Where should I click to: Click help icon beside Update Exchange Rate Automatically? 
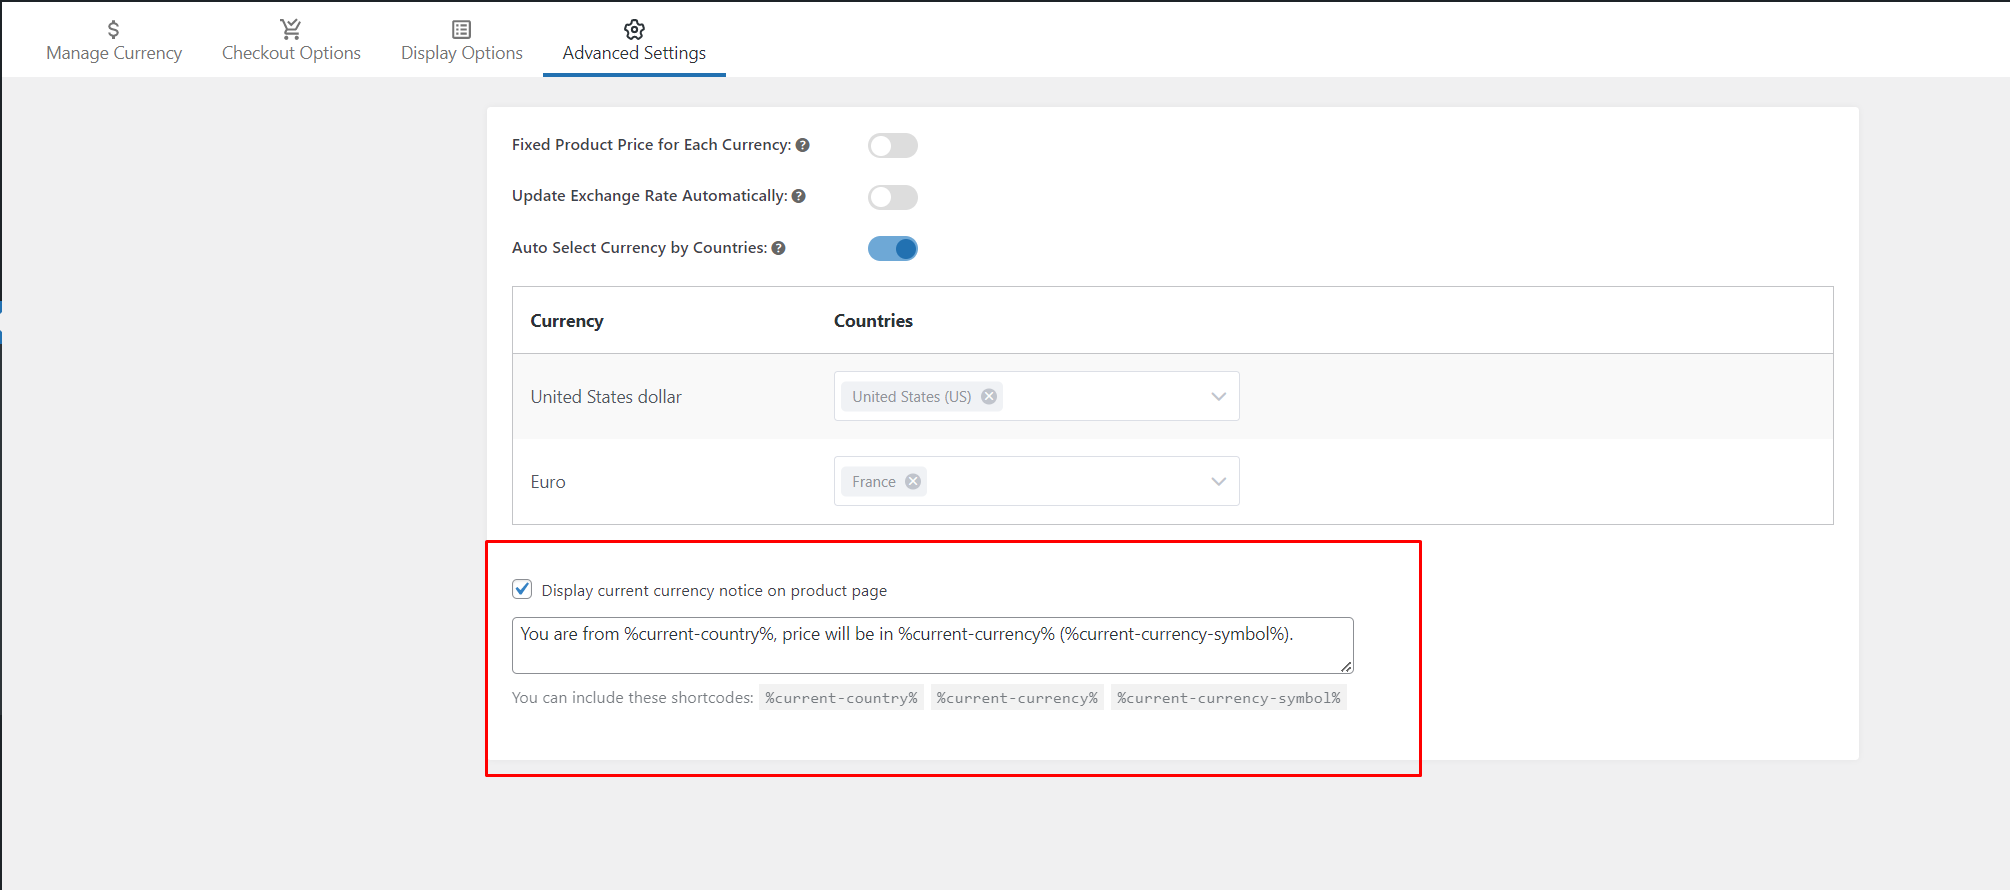pos(798,196)
